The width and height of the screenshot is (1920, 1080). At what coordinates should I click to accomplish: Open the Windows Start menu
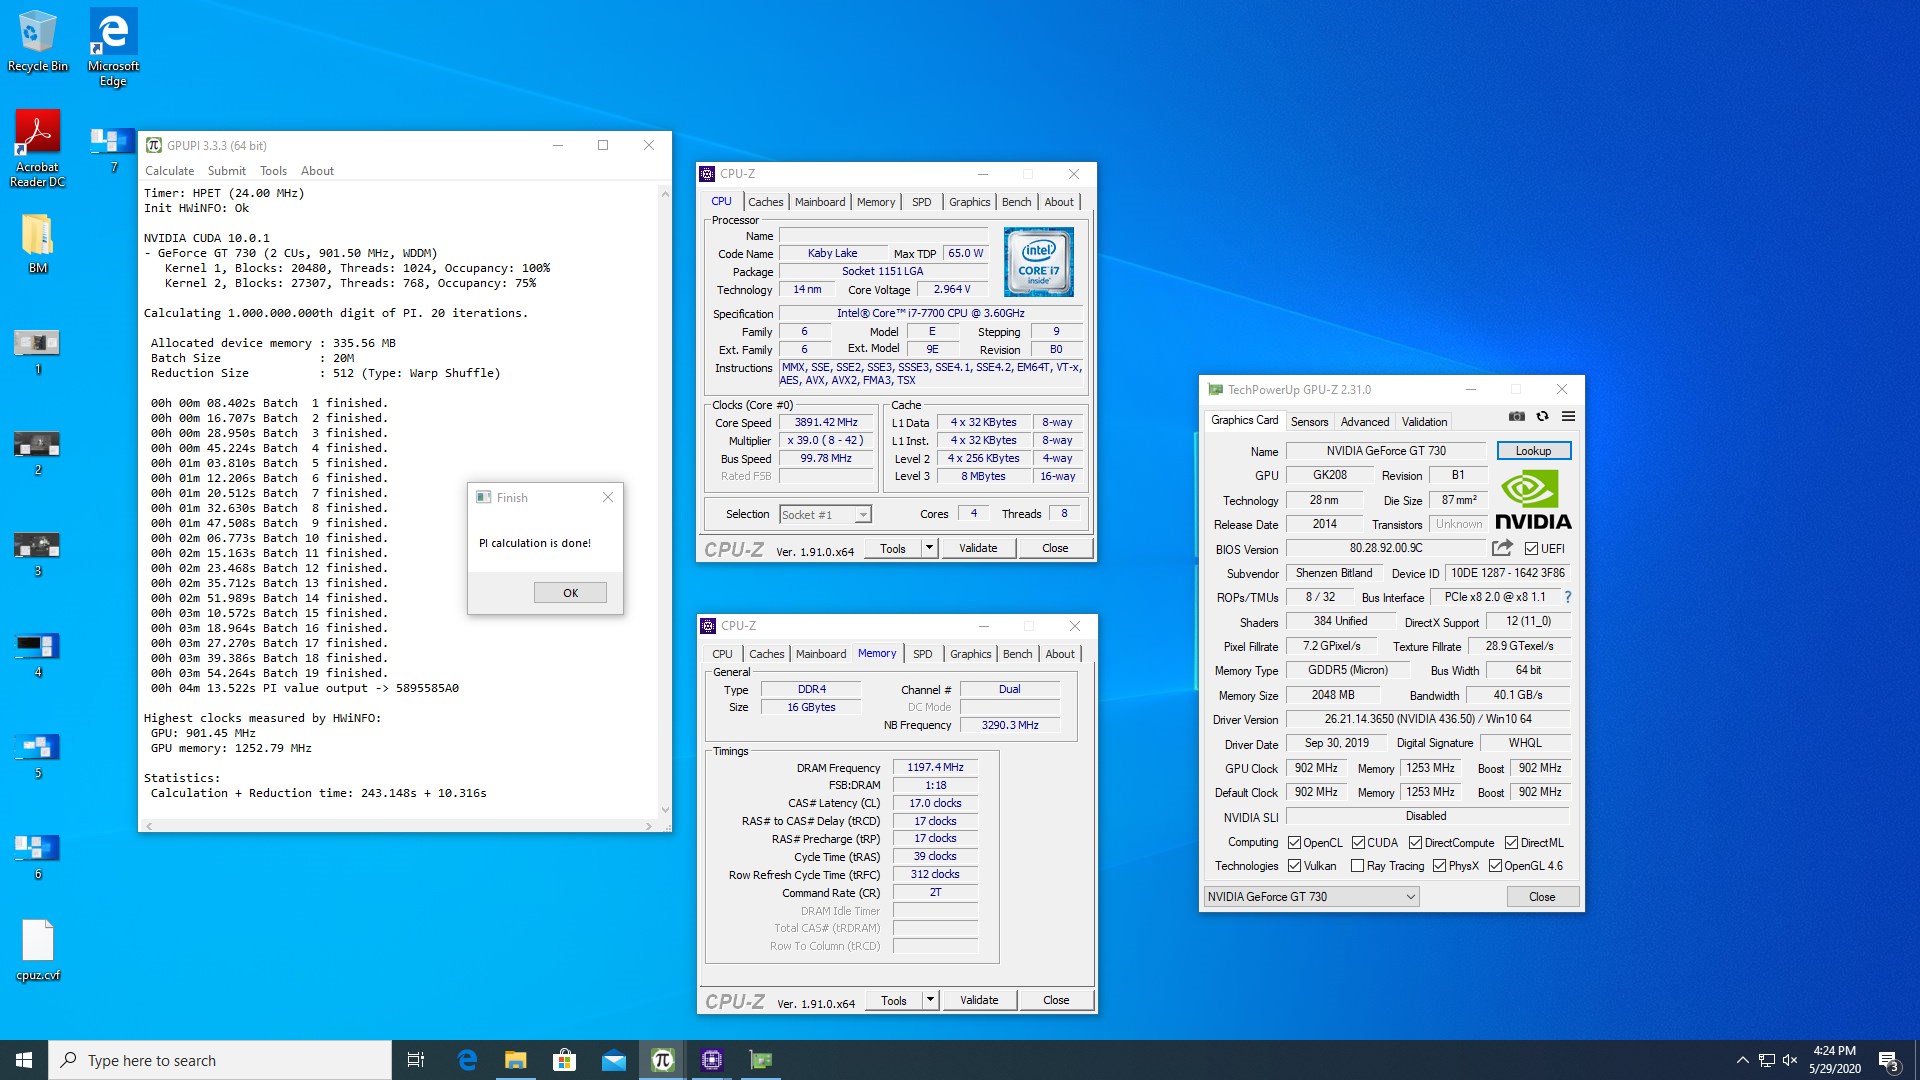[x=24, y=1060]
